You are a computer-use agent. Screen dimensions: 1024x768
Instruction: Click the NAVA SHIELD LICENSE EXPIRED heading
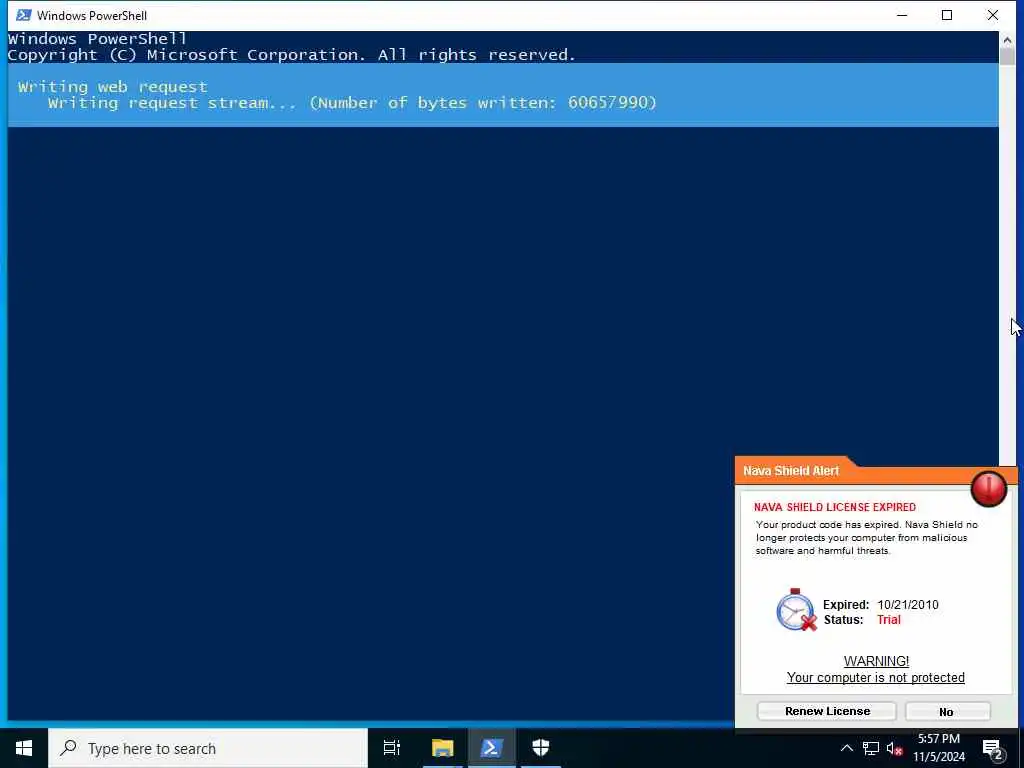[x=835, y=507]
